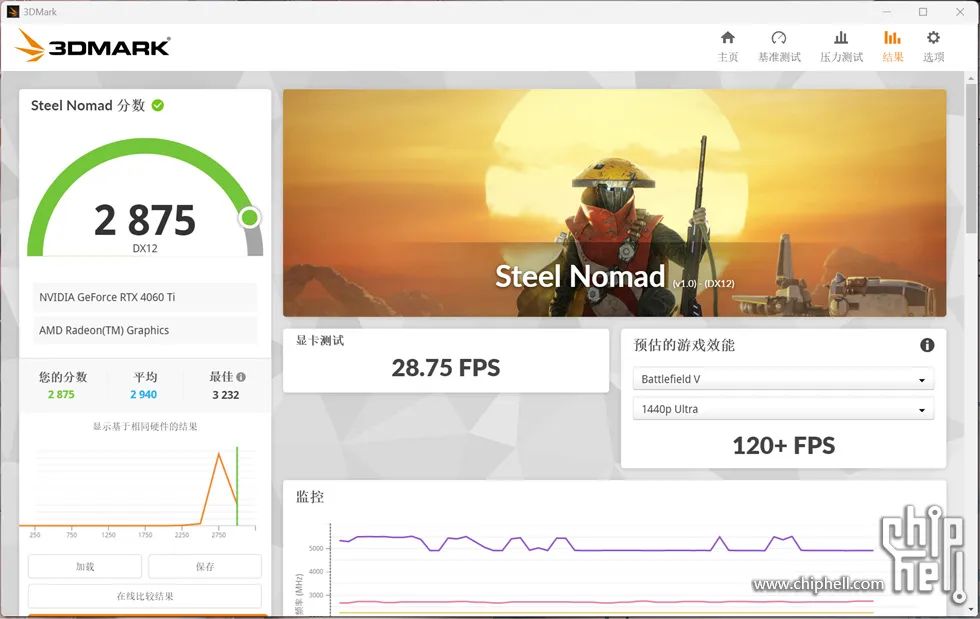The image size is (980, 619).
Task: Click the info icon in 预估的游戏效能 panel
Action: coord(927,345)
